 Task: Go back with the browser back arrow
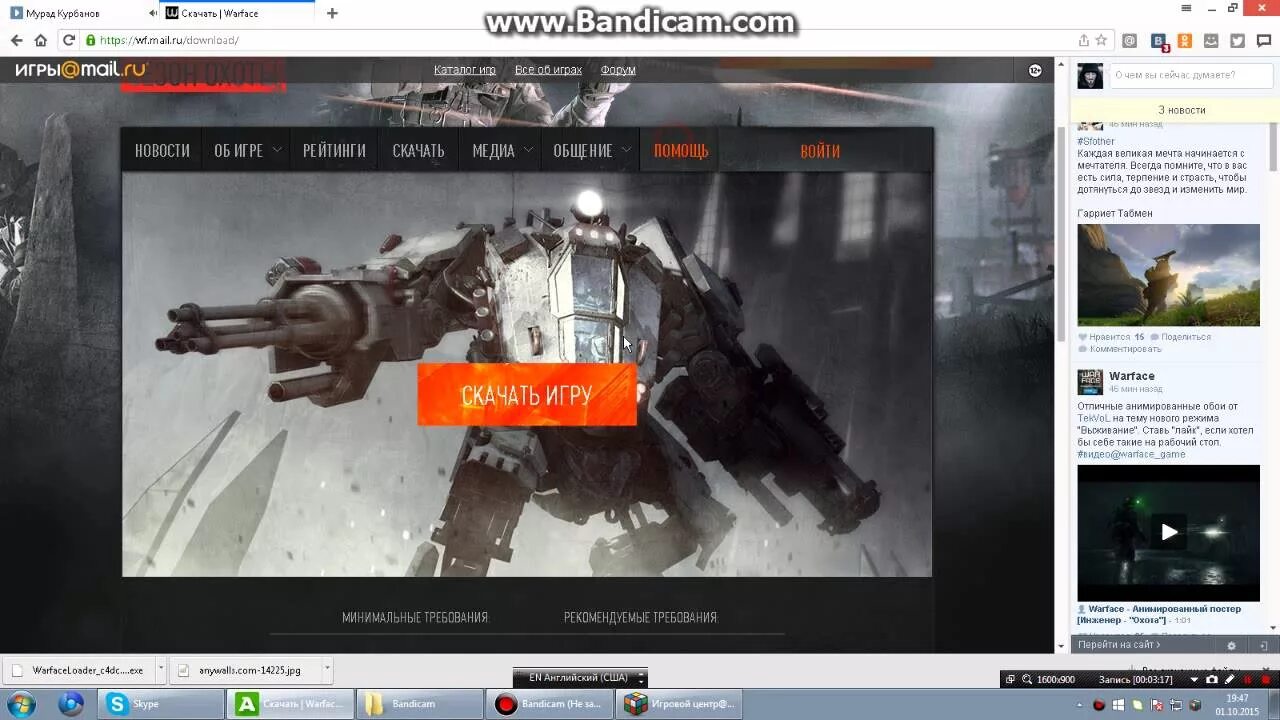(16, 41)
